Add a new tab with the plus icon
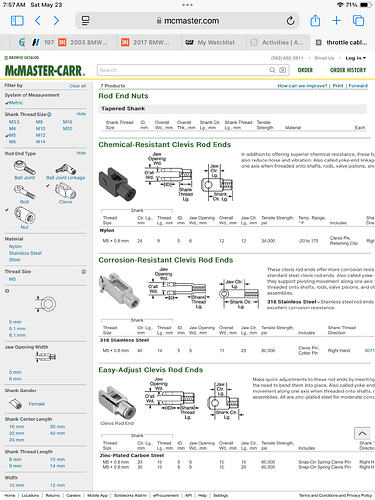The image size is (375, 500). click(x=337, y=21)
